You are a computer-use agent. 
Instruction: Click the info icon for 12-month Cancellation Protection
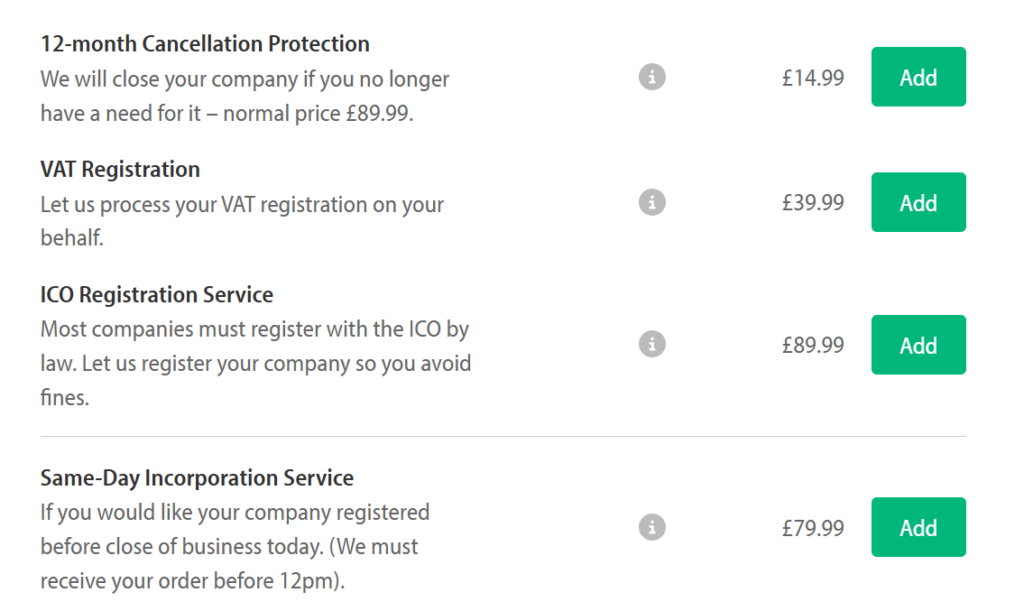(x=651, y=76)
